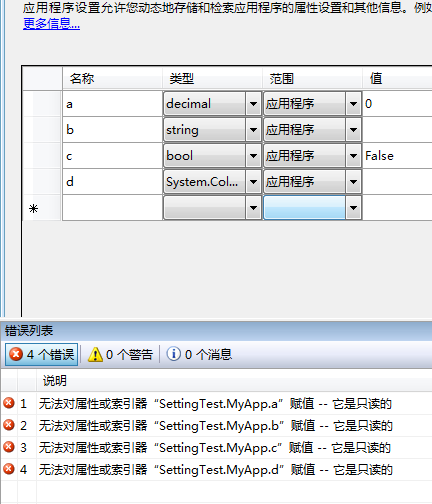This screenshot has height=504, width=432.
Task: Click the error icon on error row 4
Action: pos(9,469)
